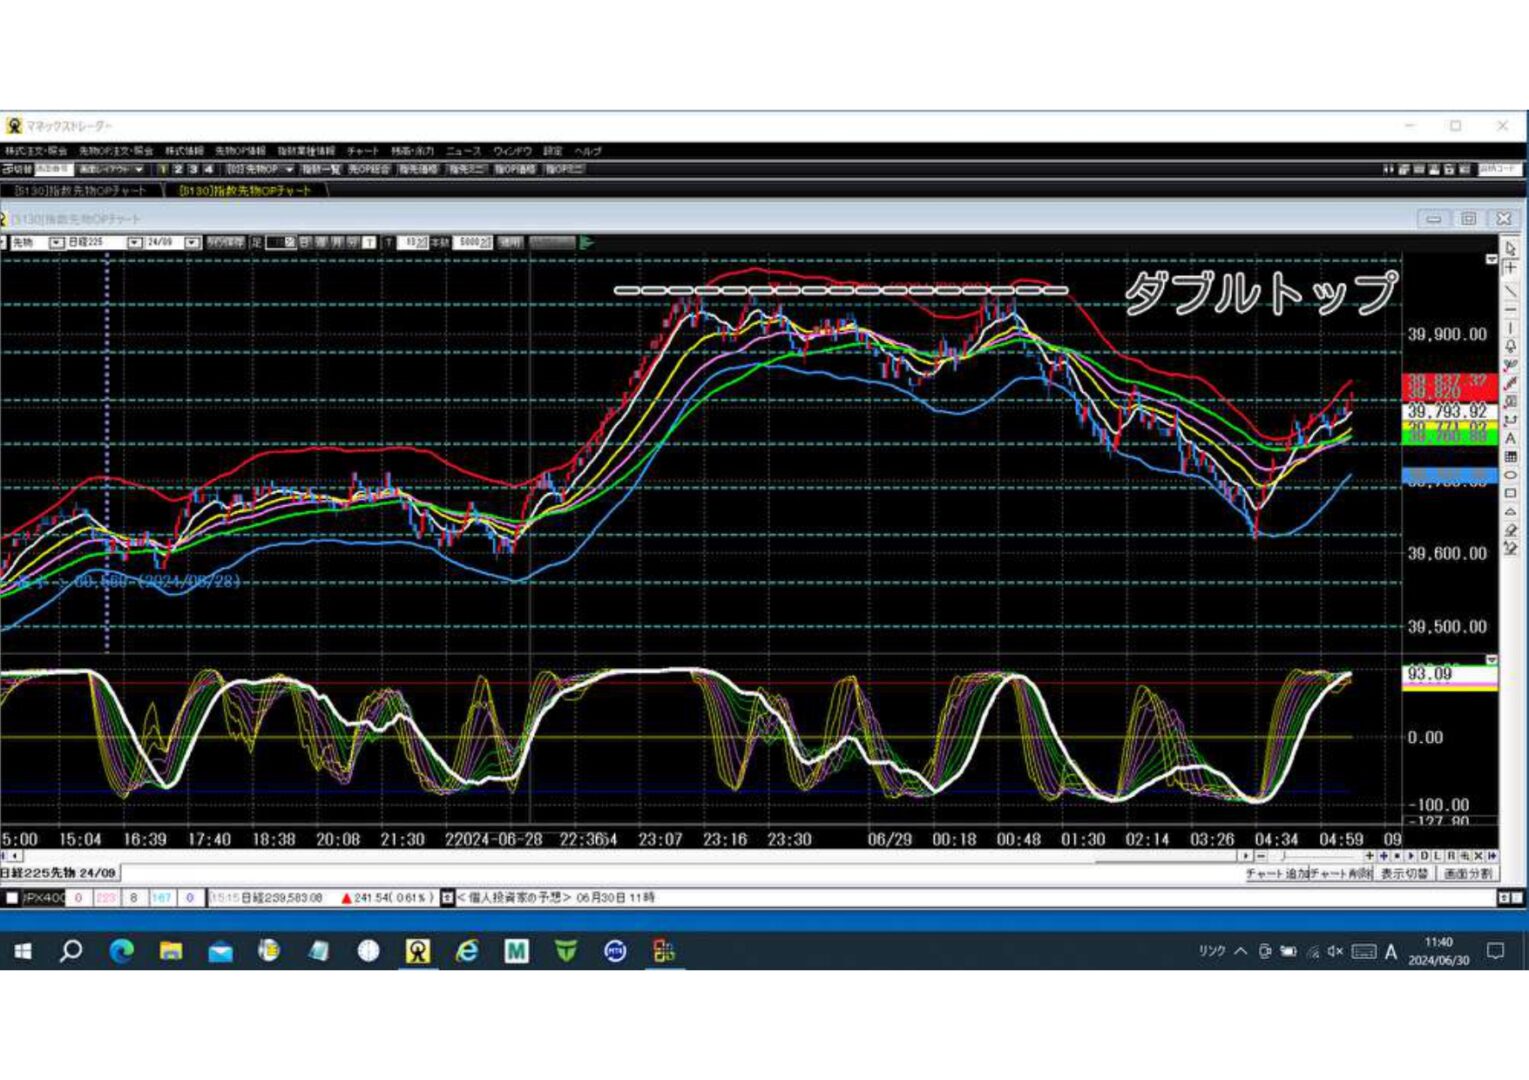Toggle the 'T' tick button in chart toolbar
The height and width of the screenshot is (1080, 1529).
click(369, 242)
